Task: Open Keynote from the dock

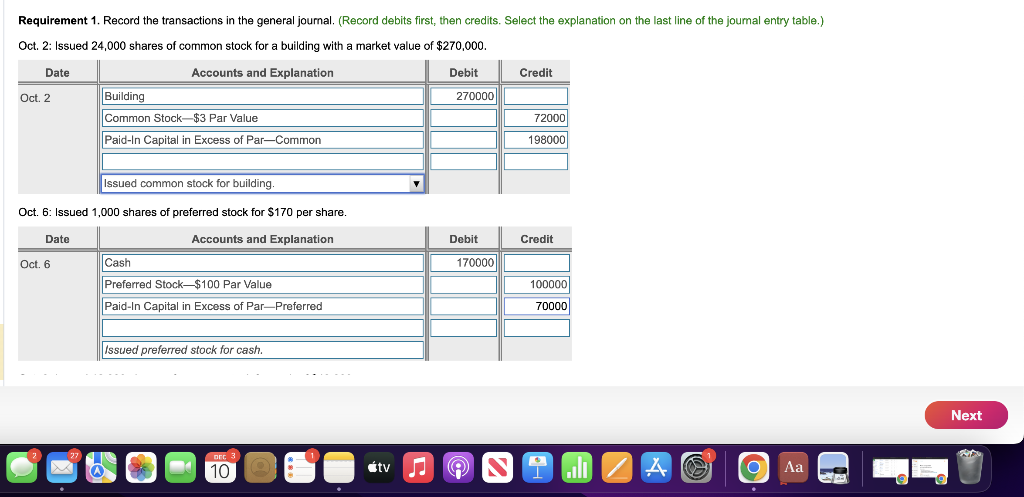Action: pyautogui.click(x=537, y=468)
